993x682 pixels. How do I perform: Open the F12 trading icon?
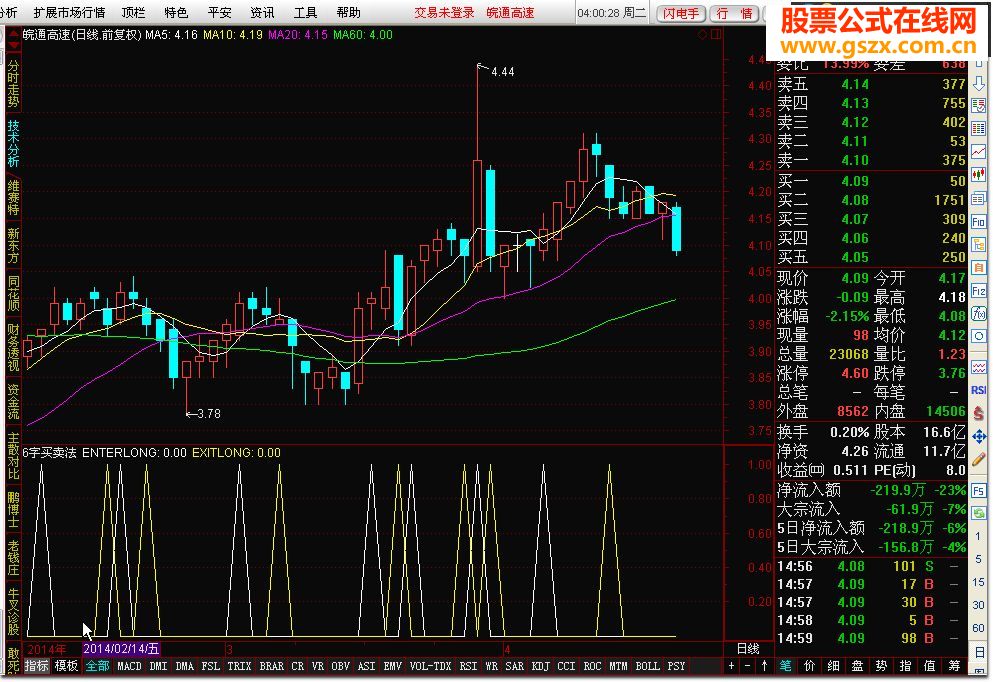979,291
